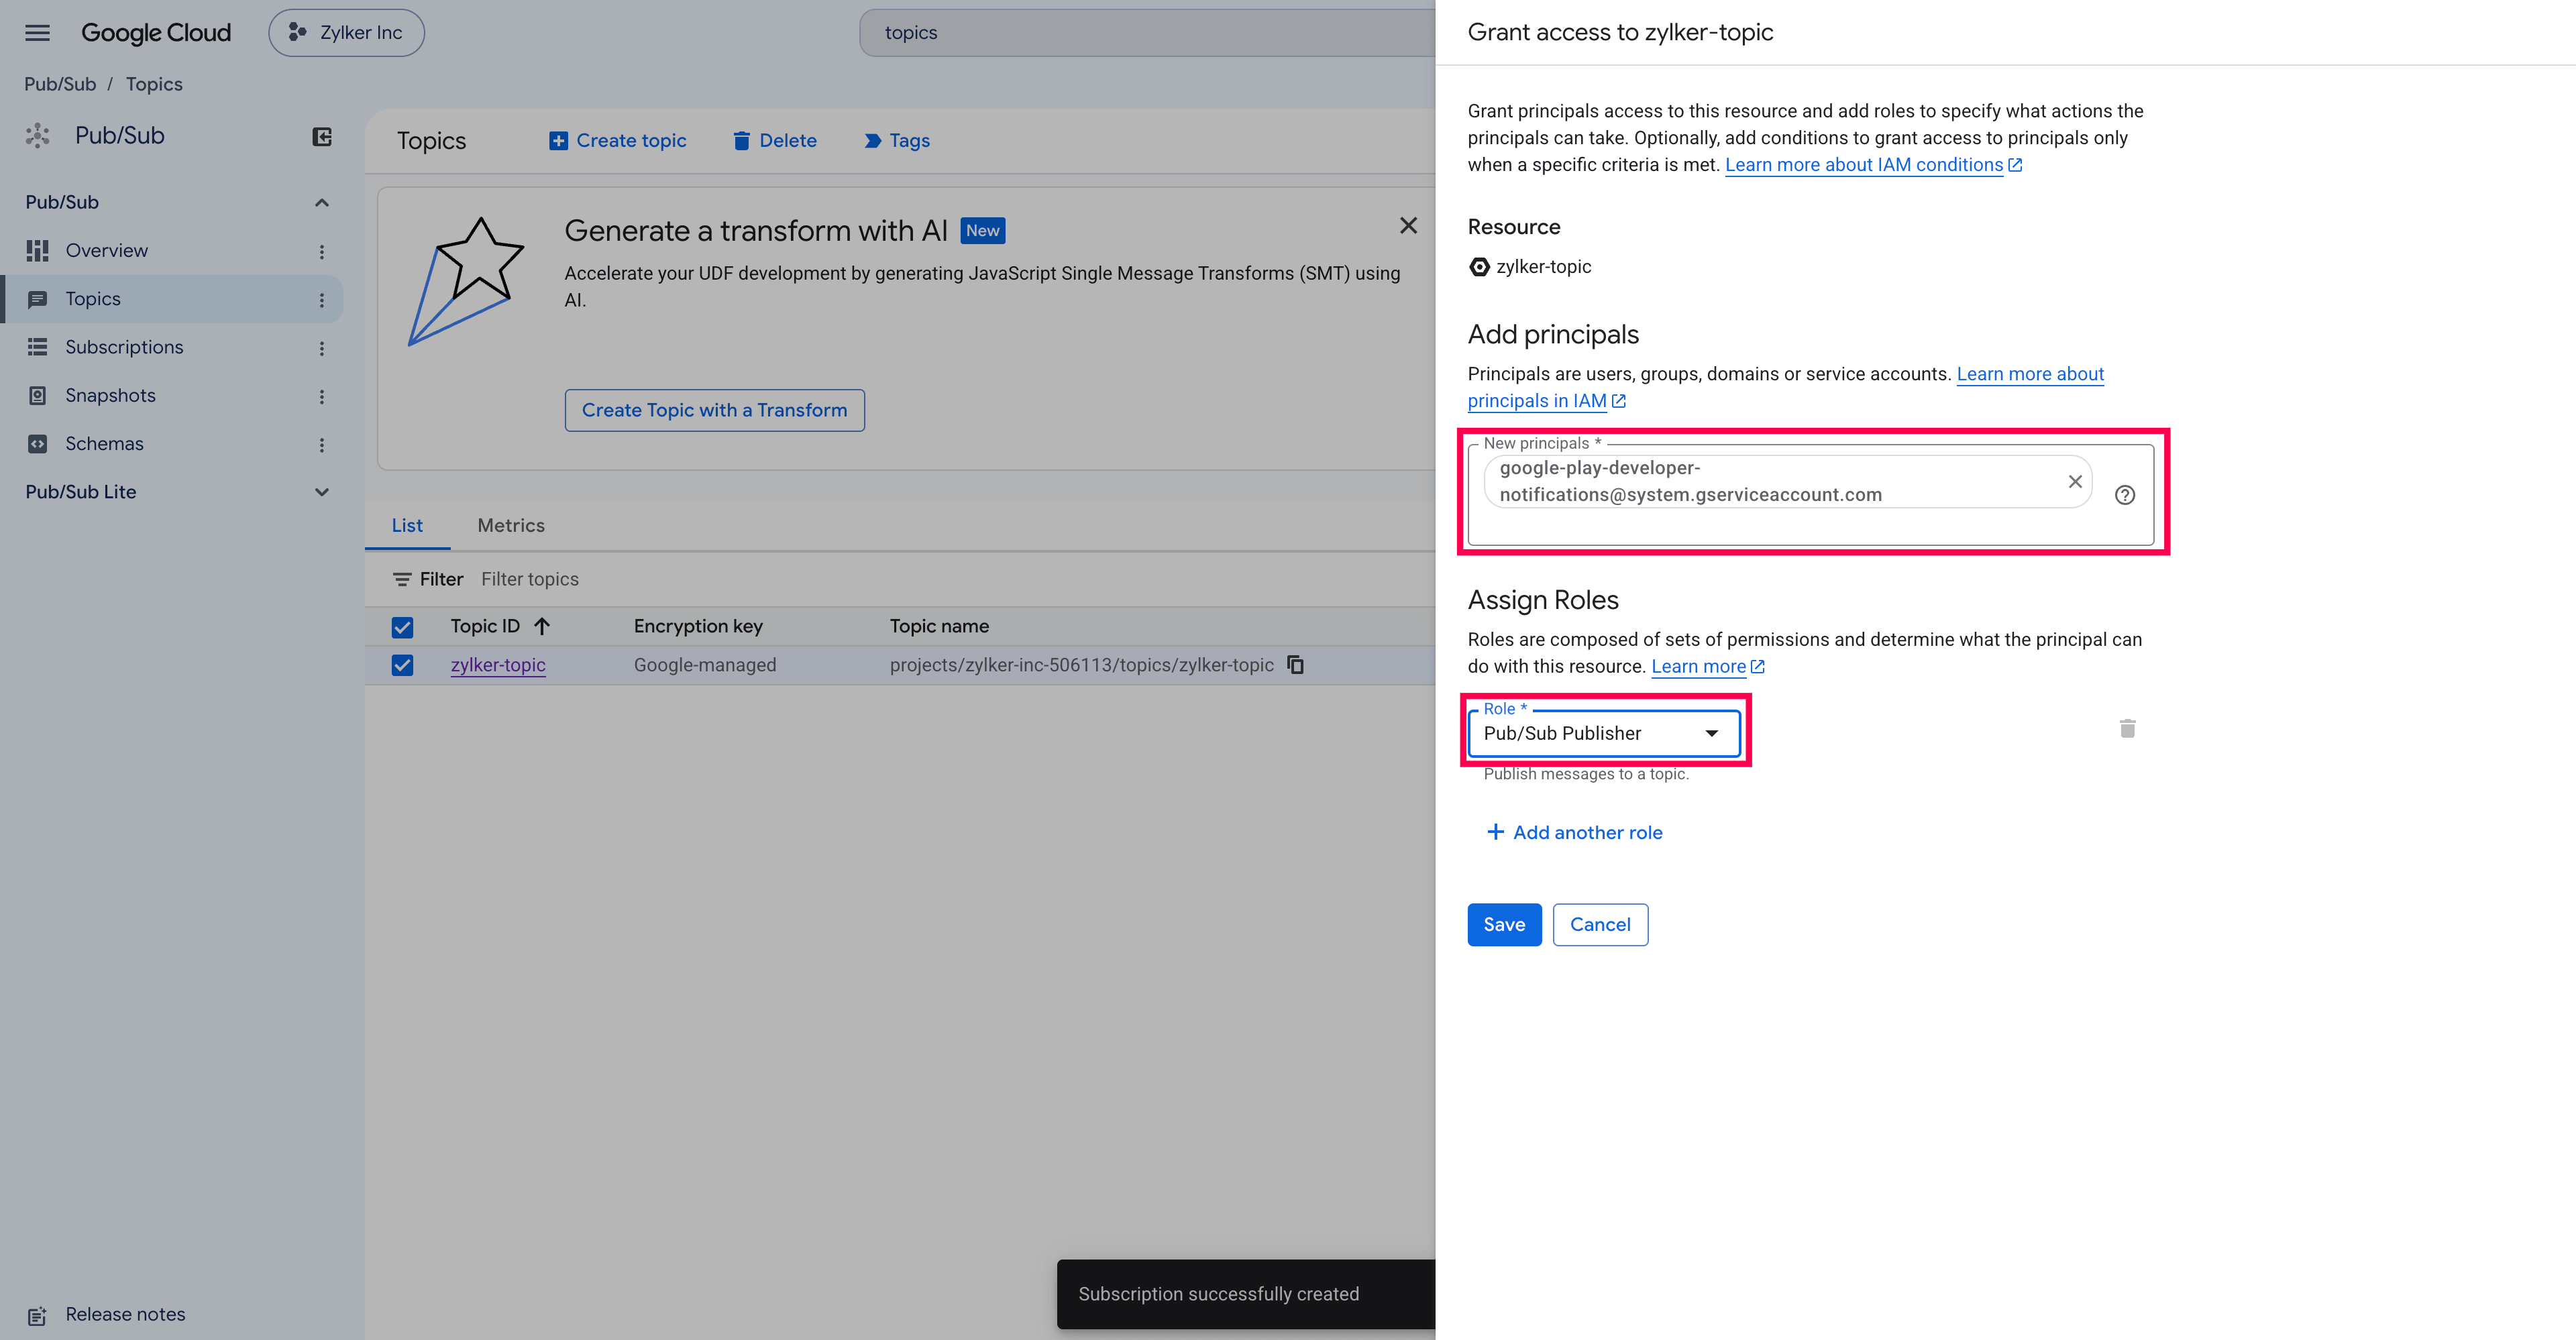
Task: Click the New principals help icon
Action: pyautogui.click(x=2125, y=495)
